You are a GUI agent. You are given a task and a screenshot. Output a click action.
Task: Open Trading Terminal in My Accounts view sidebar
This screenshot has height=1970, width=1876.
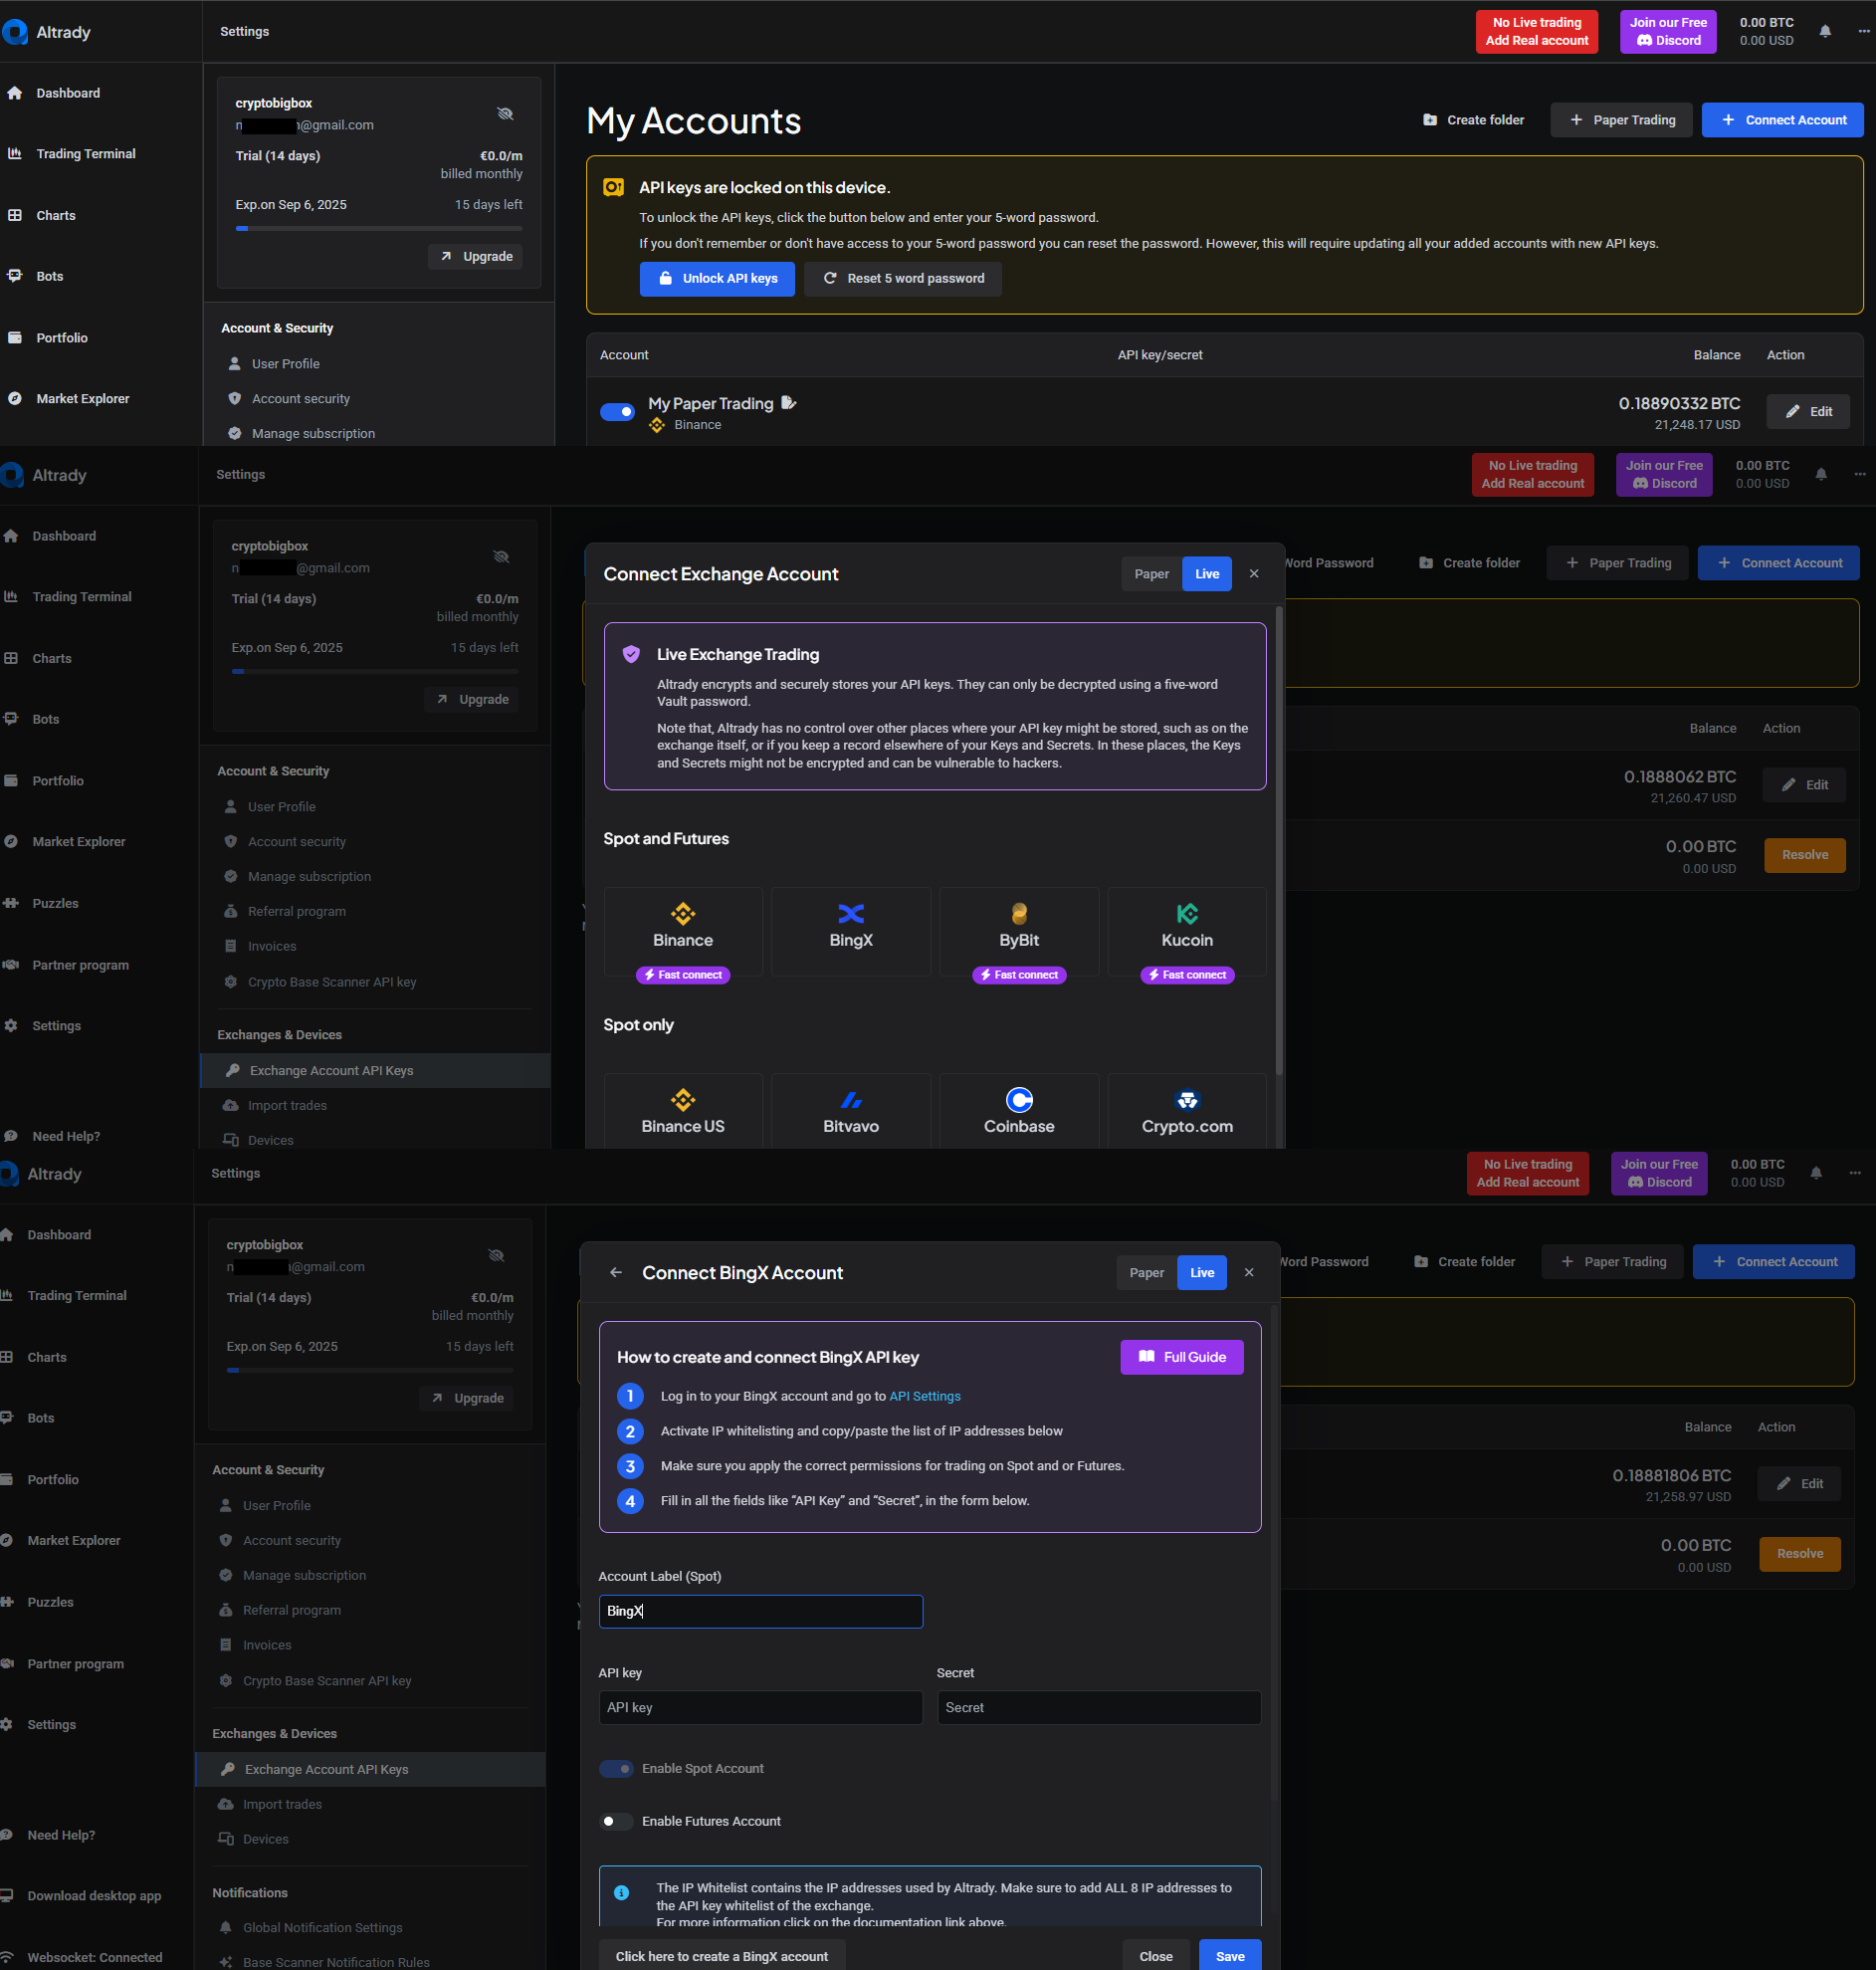(86, 154)
